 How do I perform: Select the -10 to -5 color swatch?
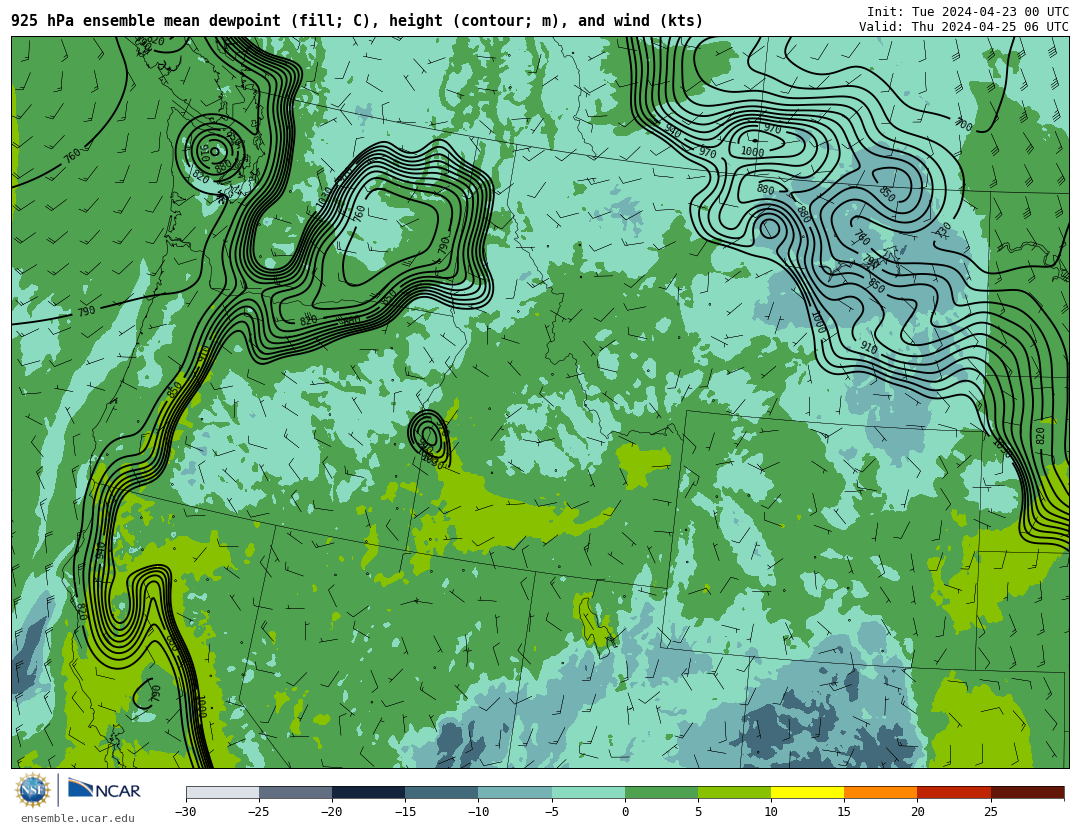click(x=515, y=792)
